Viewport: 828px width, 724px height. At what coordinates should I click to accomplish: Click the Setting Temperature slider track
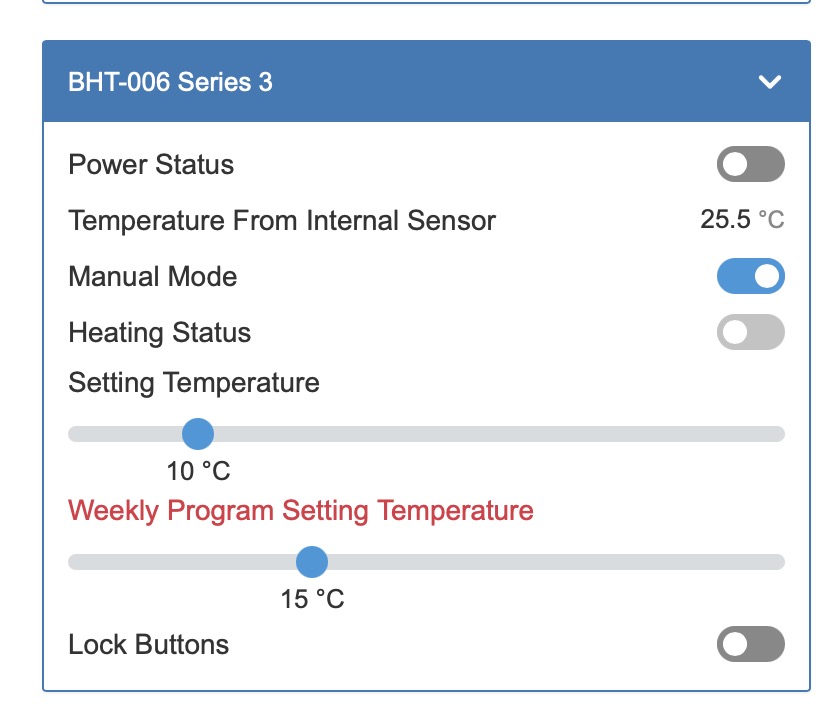coord(500,434)
